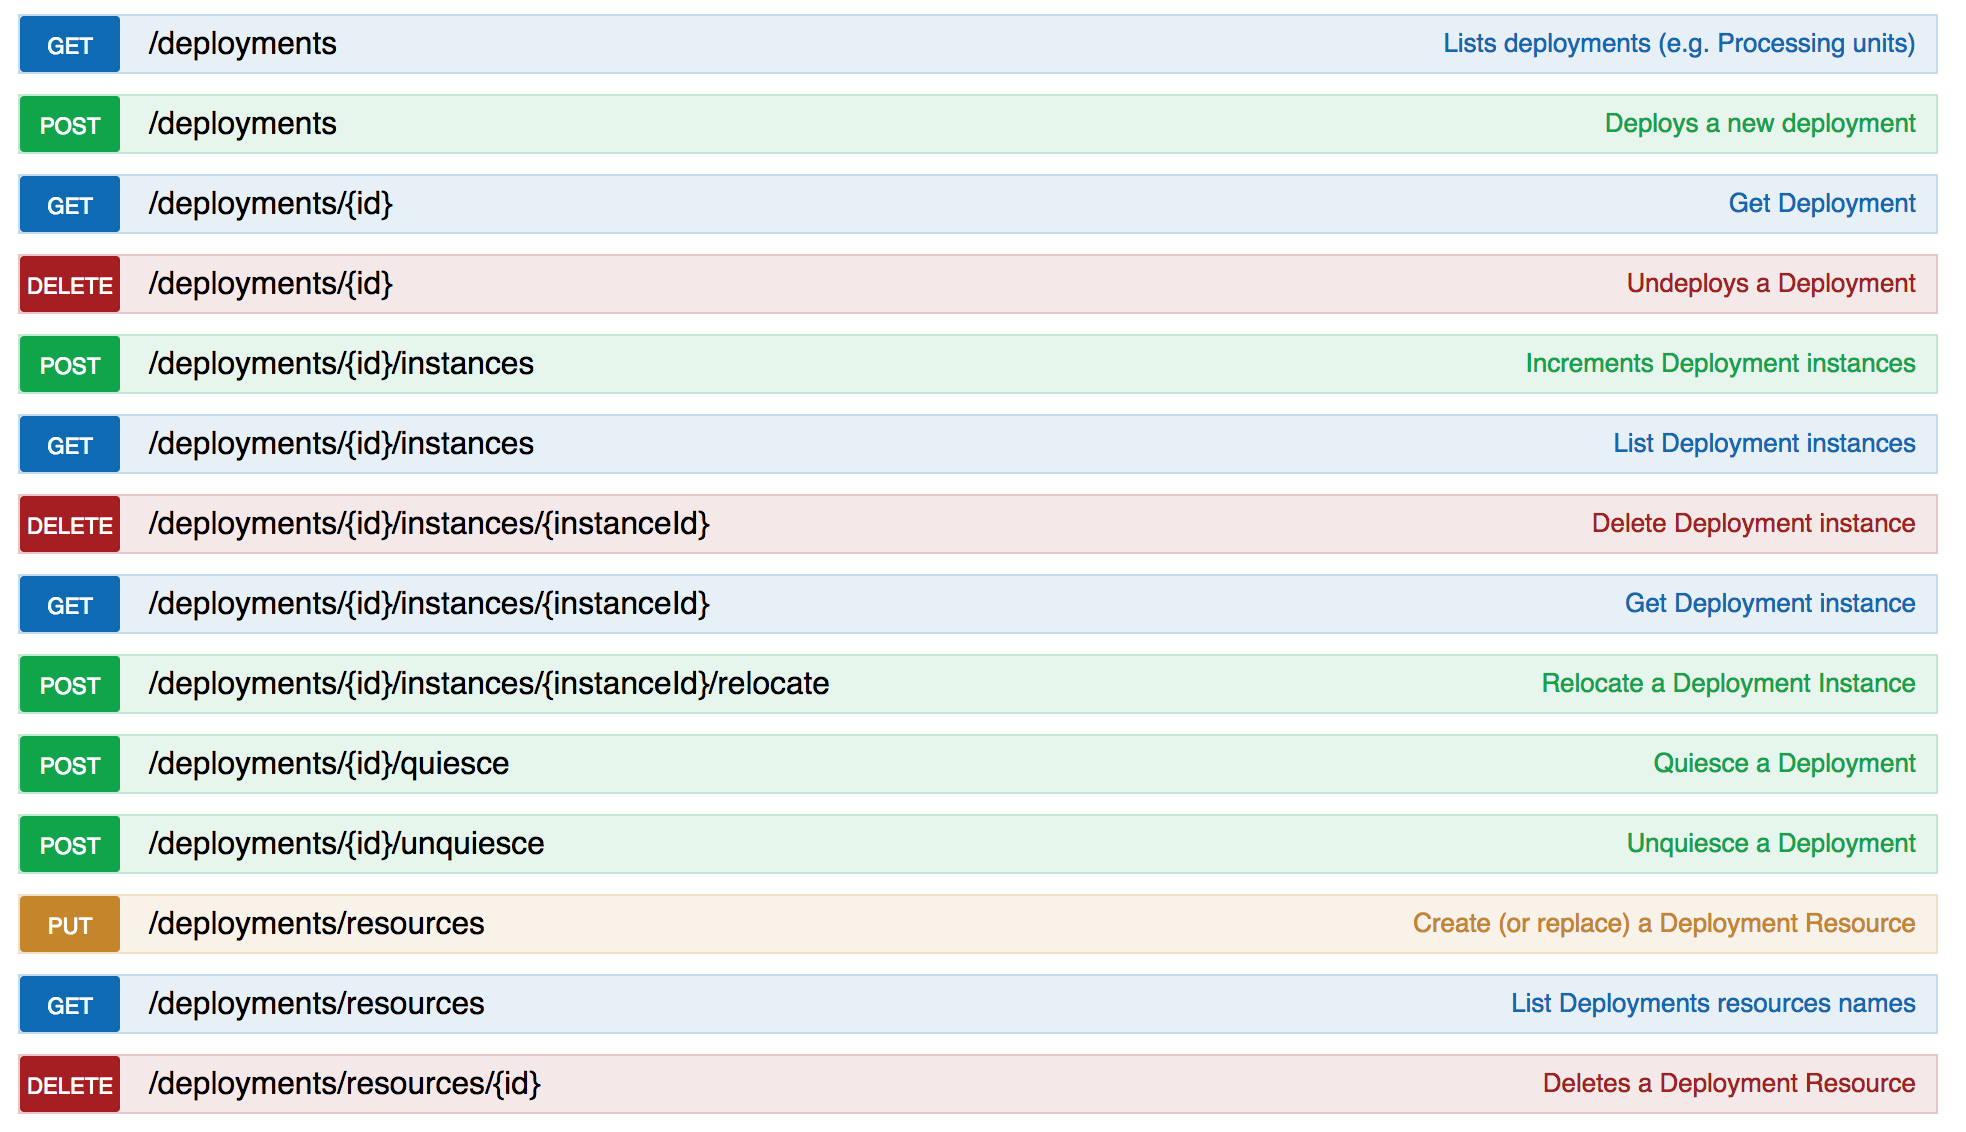The height and width of the screenshot is (1132, 1966).
Task: Click POST badge for Deploys a new deployment
Action: click(70, 124)
